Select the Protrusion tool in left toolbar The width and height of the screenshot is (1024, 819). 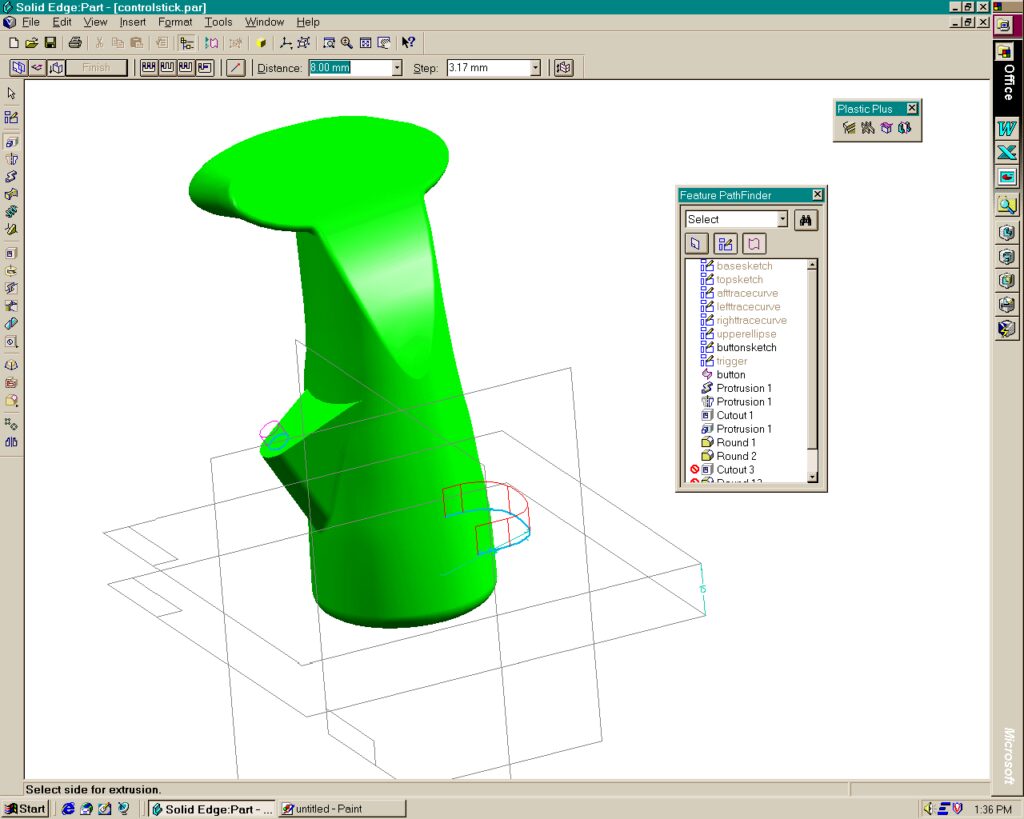(11, 142)
